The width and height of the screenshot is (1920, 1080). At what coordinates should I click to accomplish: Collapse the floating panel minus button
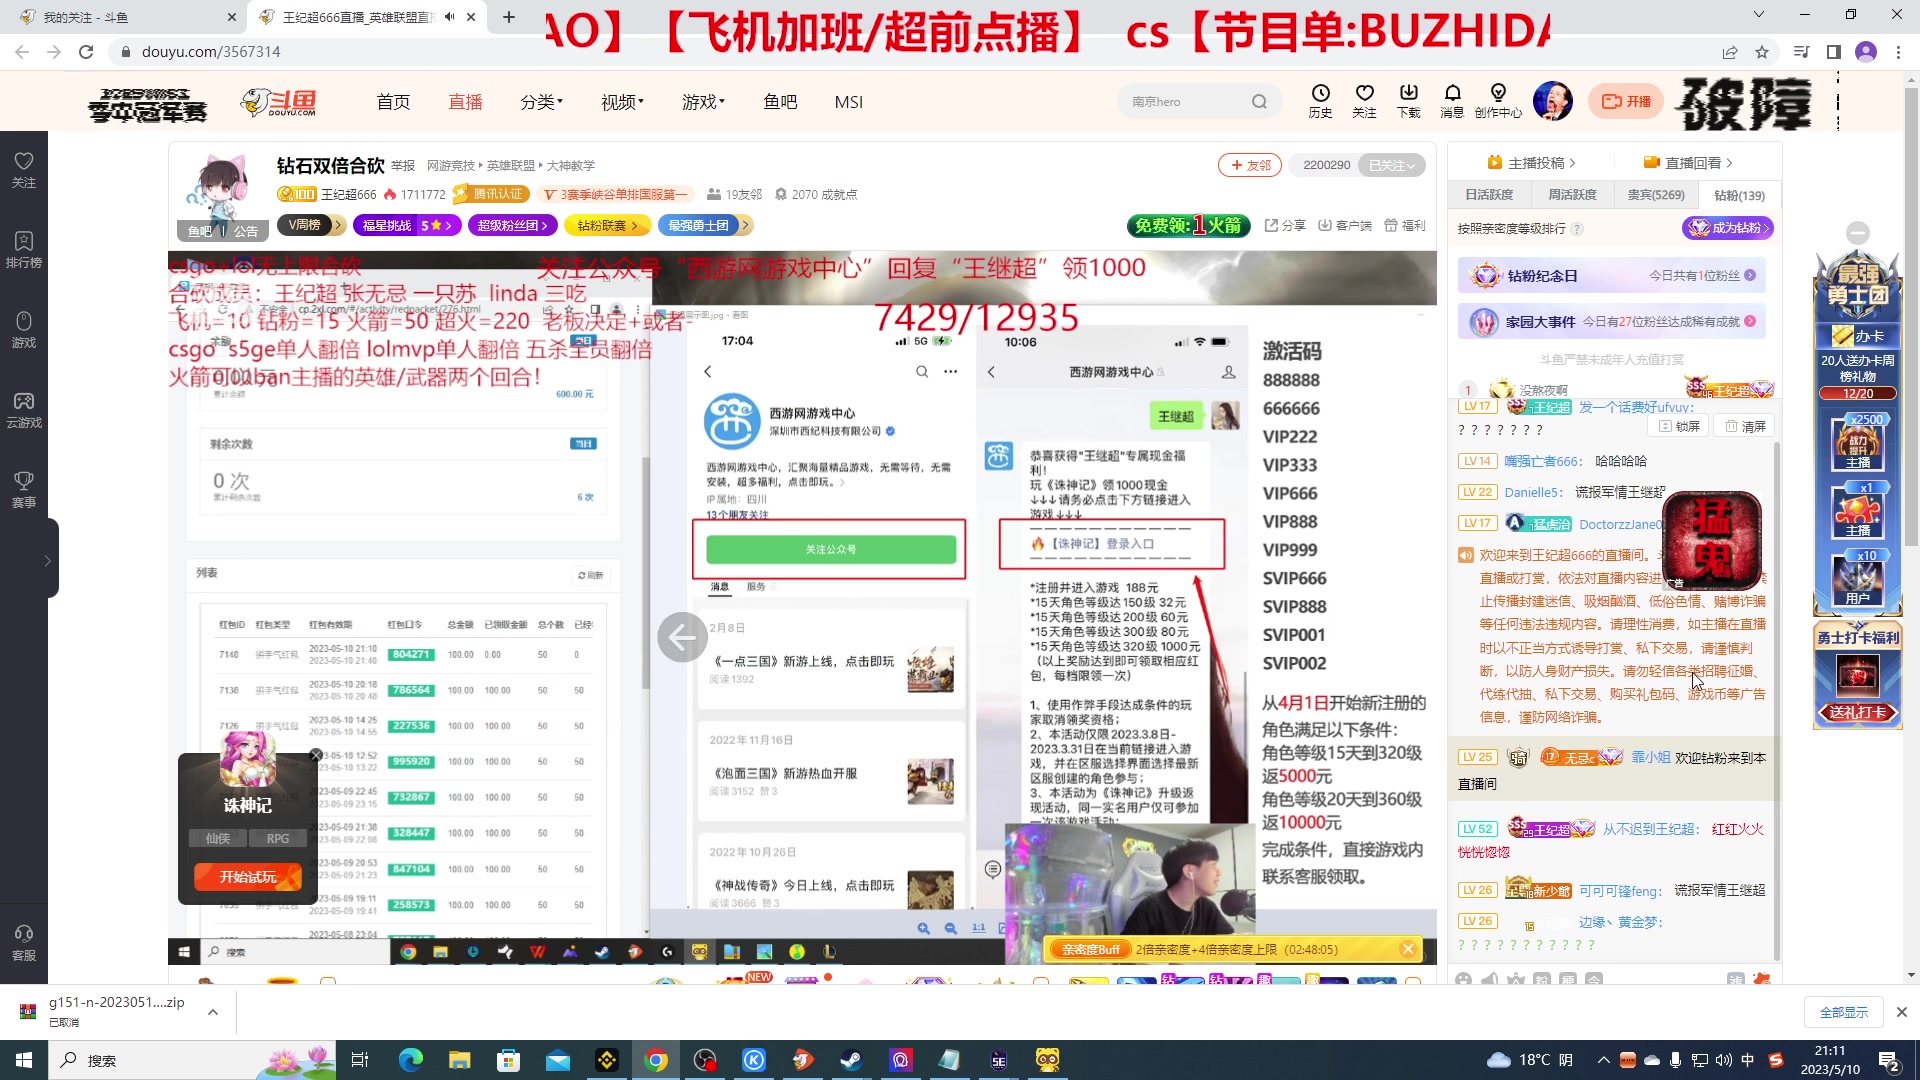(x=1858, y=233)
